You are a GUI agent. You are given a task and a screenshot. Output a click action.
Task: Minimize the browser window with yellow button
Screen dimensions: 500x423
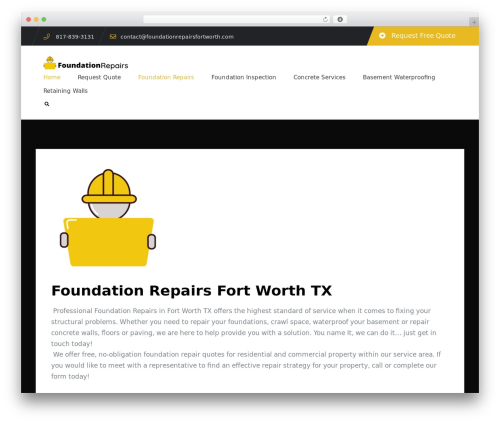pos(36,19)
